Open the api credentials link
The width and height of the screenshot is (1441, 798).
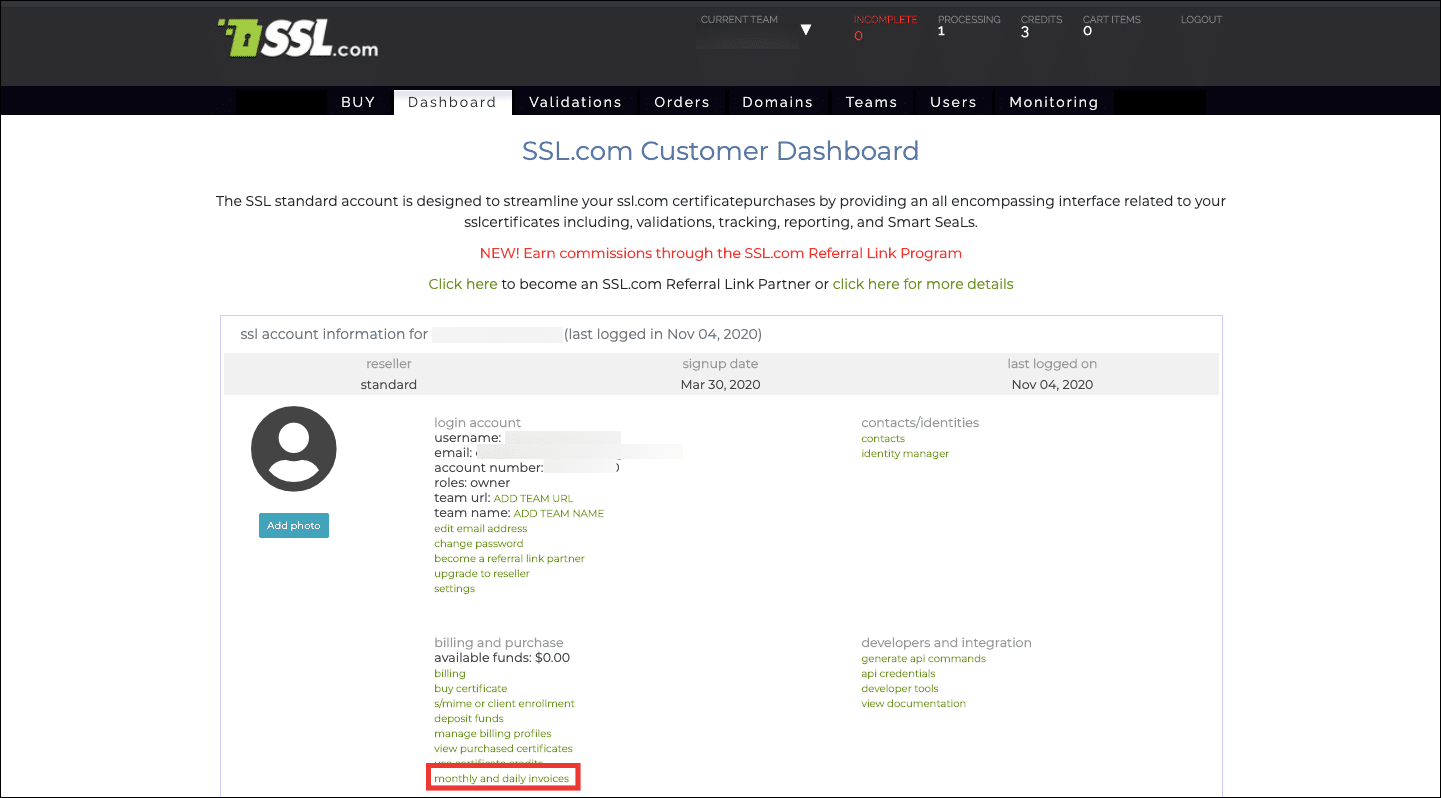pyautogui.click(x=898, y=674)
